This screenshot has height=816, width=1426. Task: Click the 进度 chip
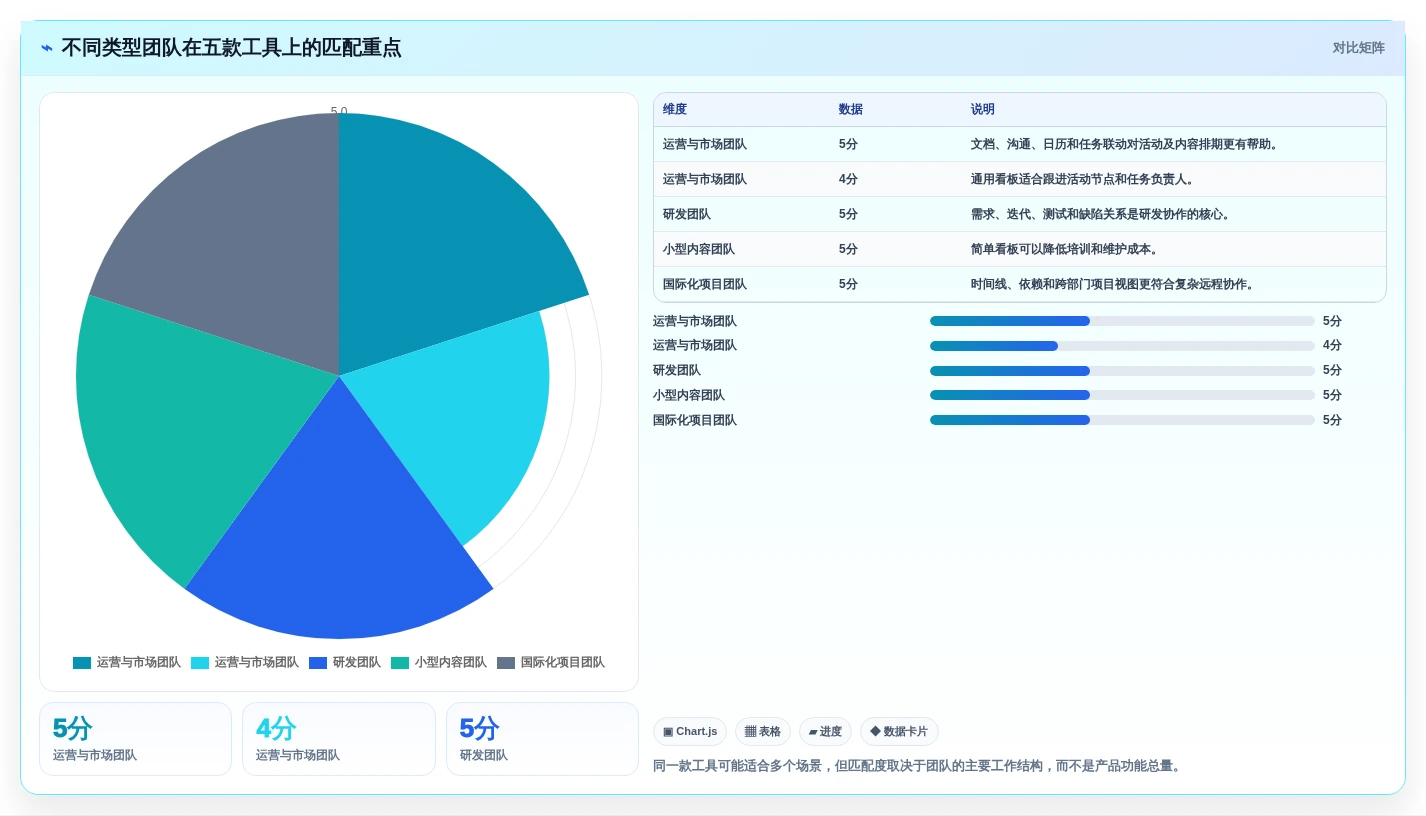(x=825, y=732)
